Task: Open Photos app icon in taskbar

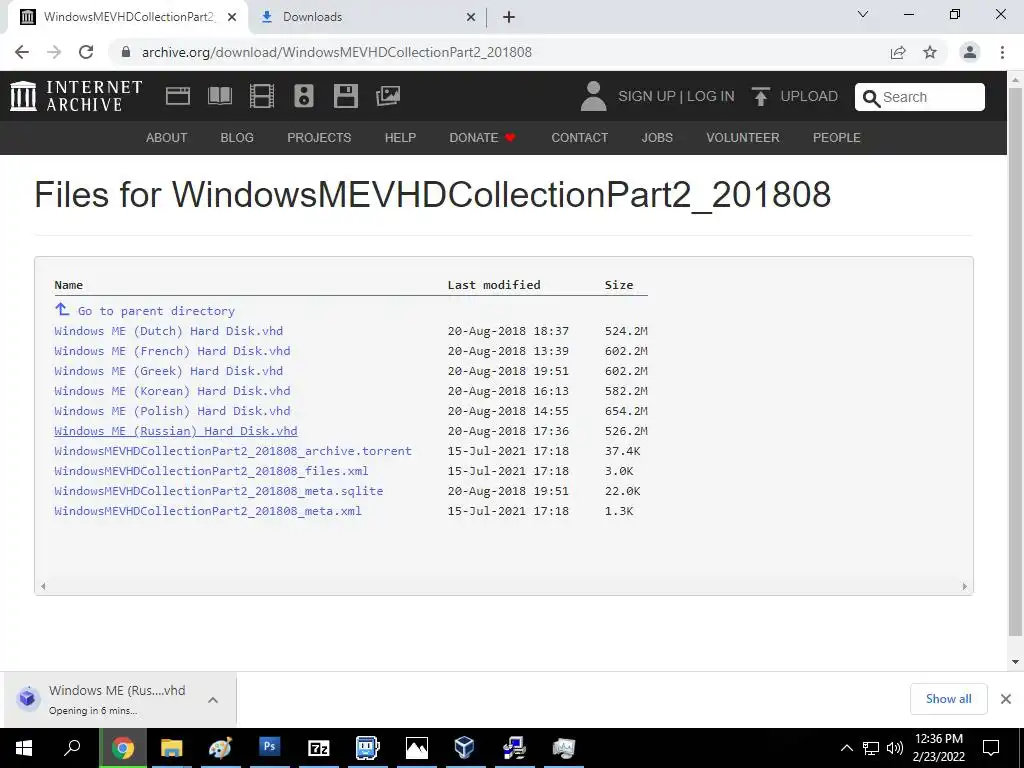Action: coord(417,748)
